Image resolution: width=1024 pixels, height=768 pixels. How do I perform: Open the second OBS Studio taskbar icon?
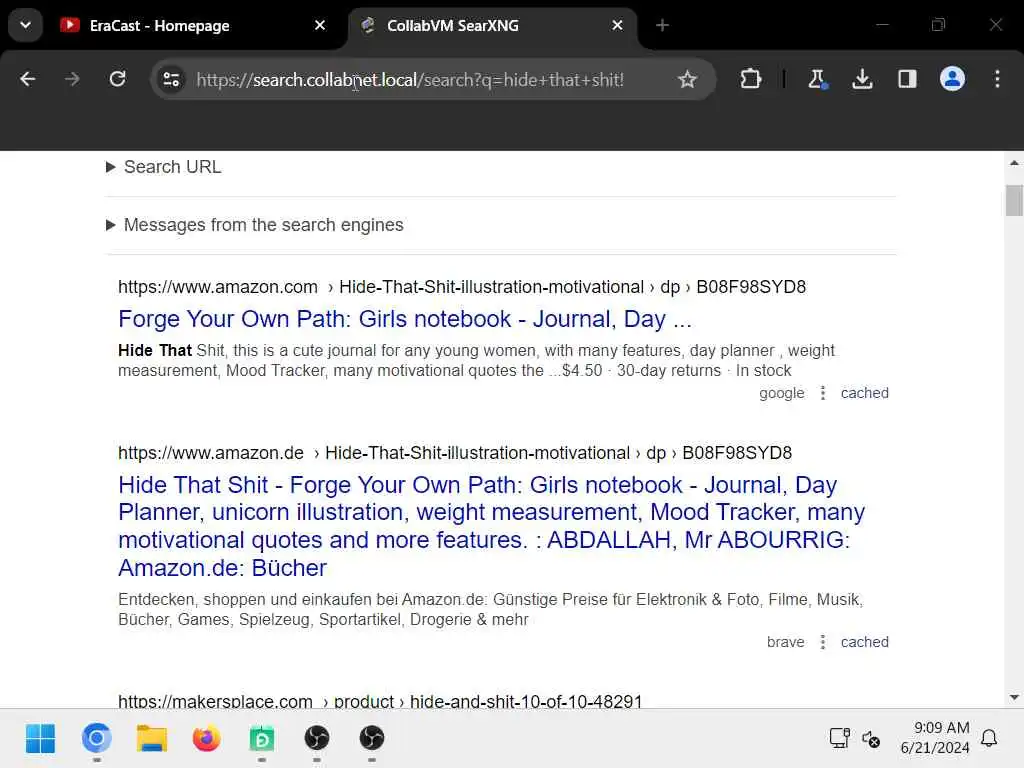[372, 739]
